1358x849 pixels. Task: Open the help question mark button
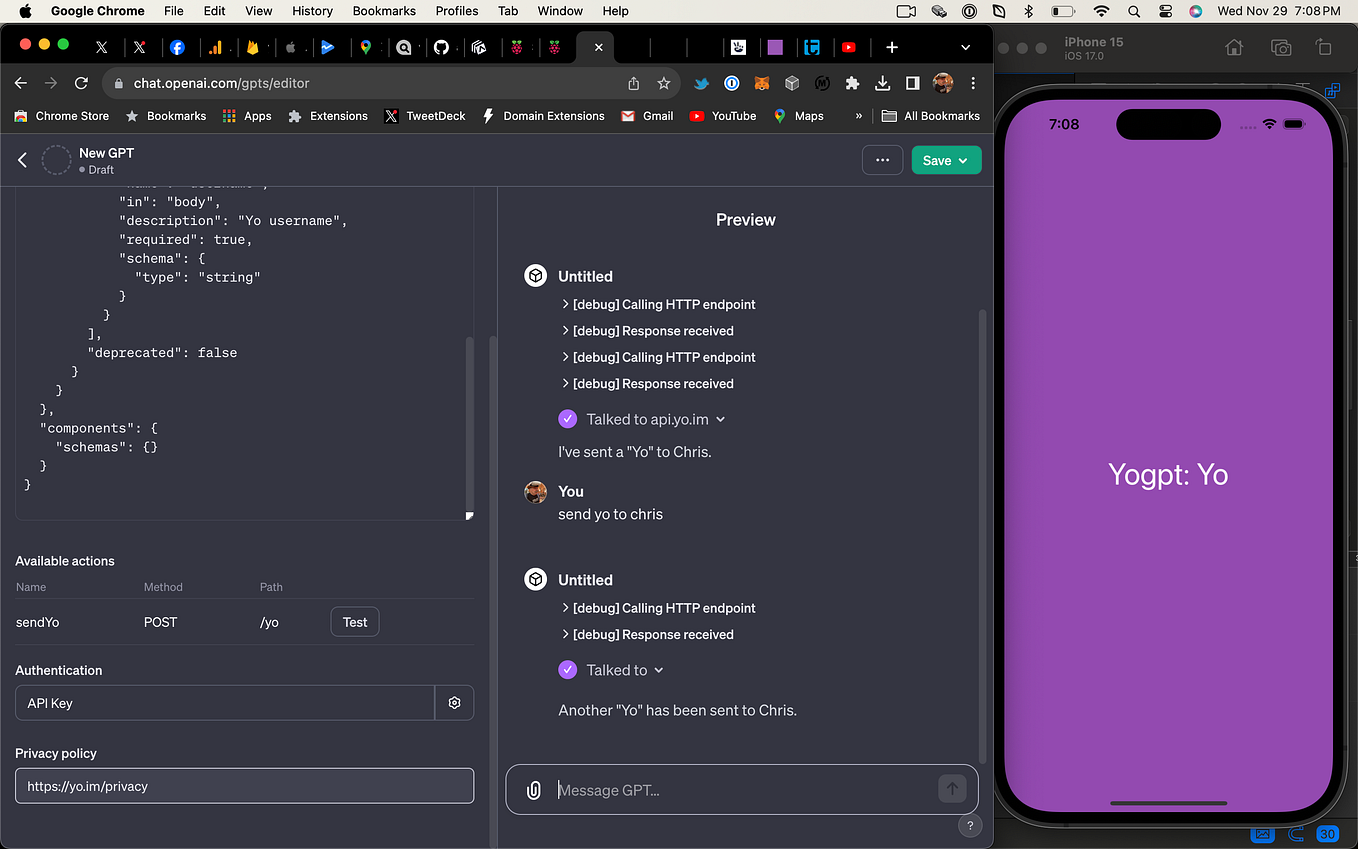[969, 825]
